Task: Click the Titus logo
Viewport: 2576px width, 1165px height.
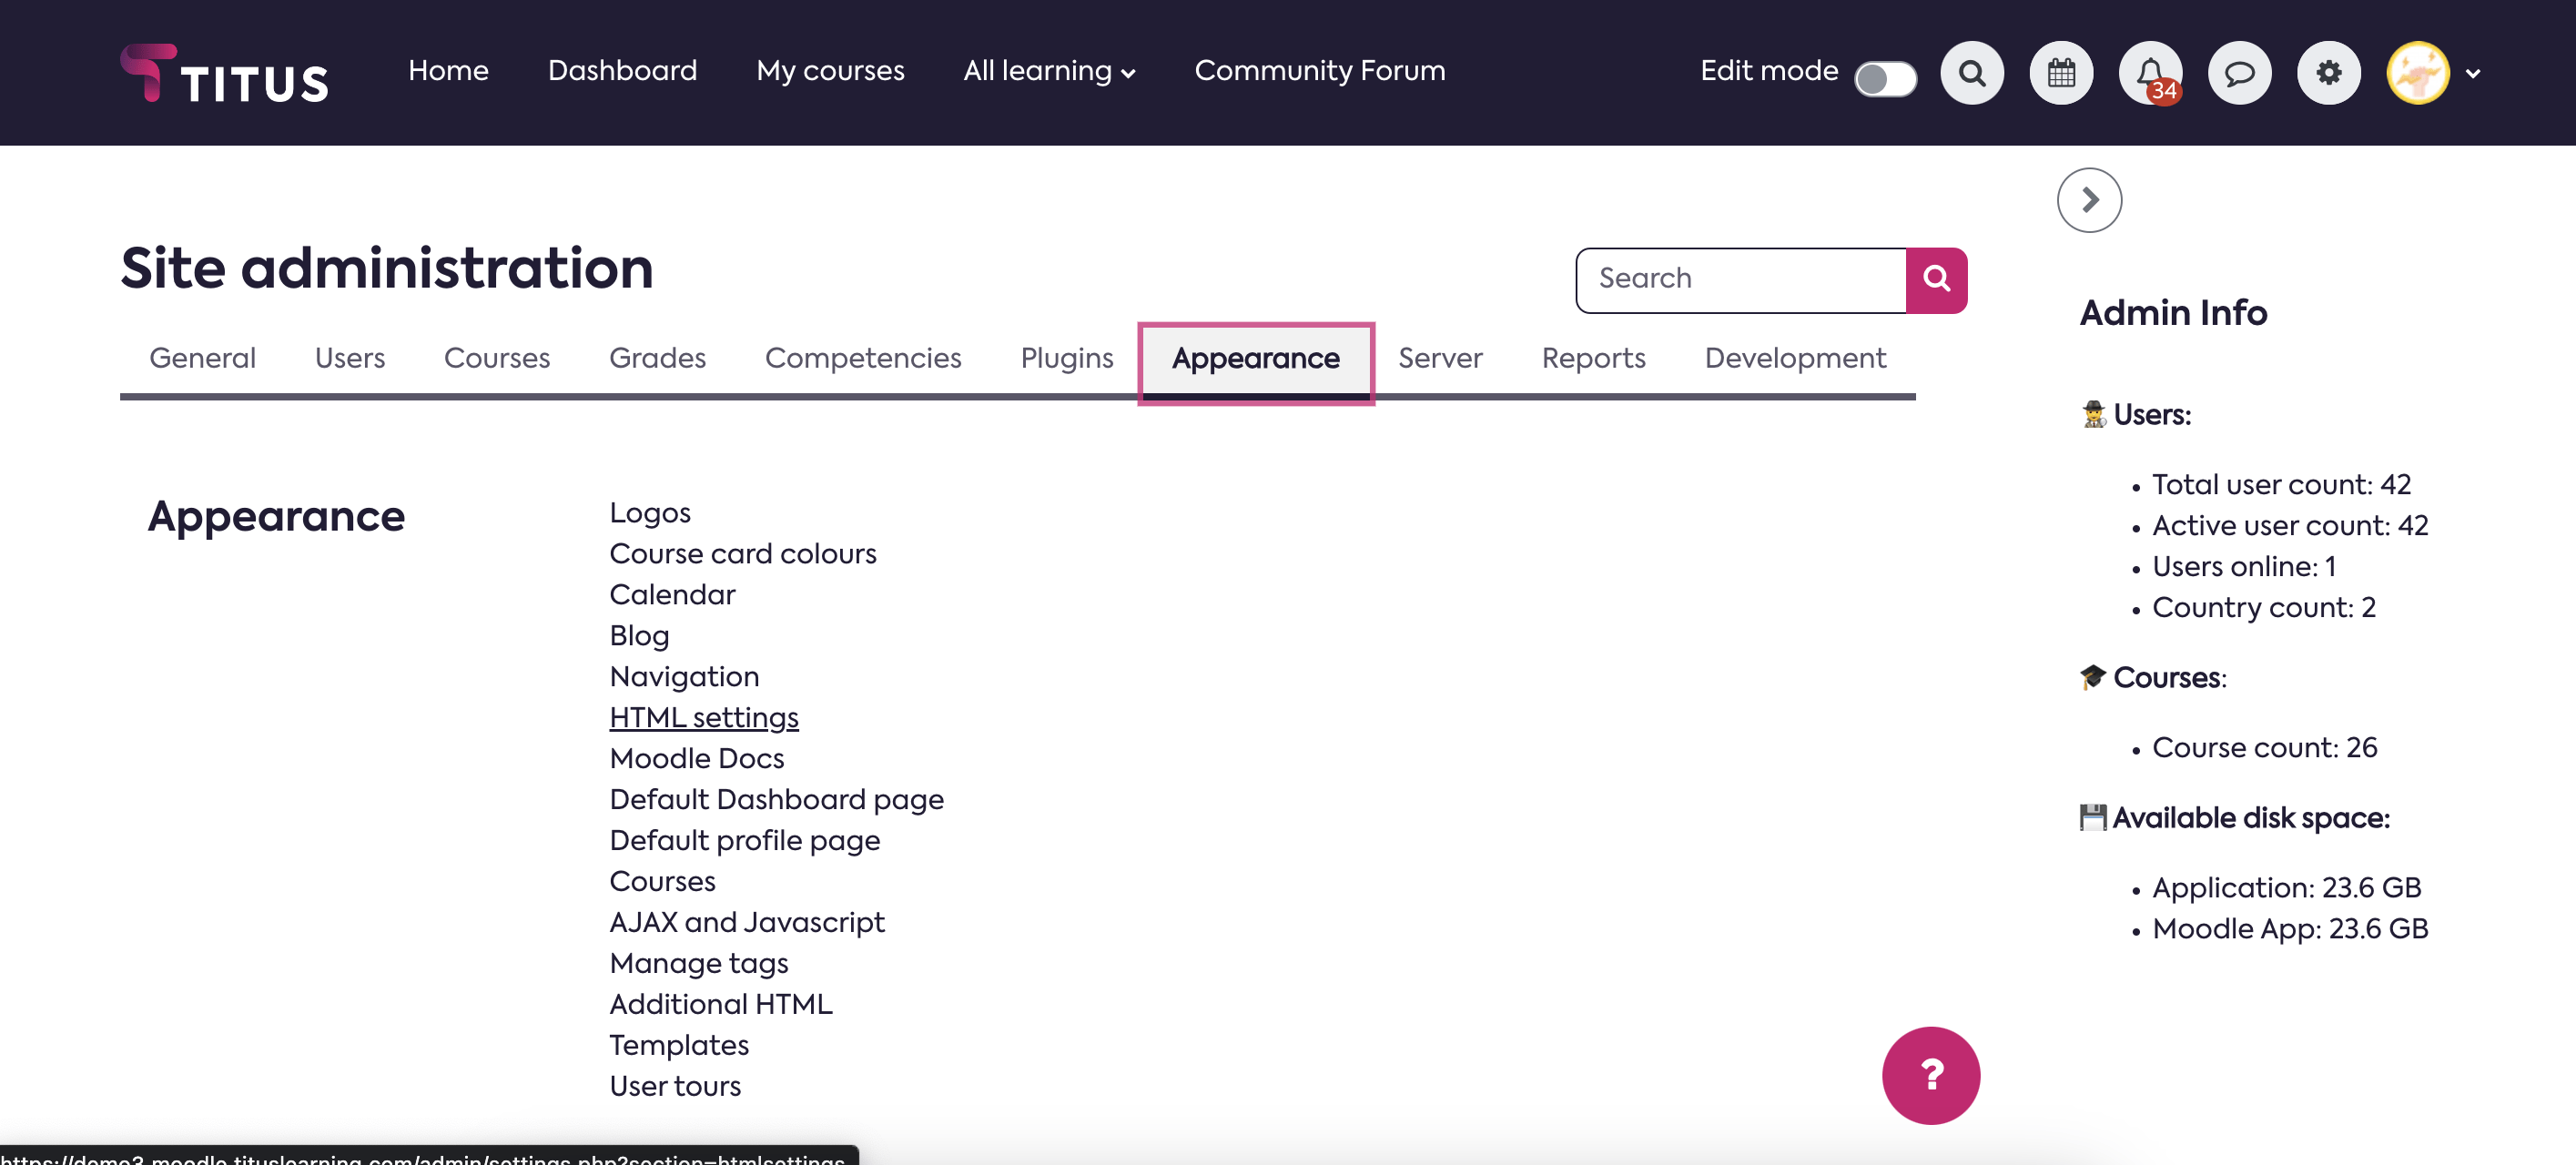Action: pyautogui.click(x=224, y=74)
